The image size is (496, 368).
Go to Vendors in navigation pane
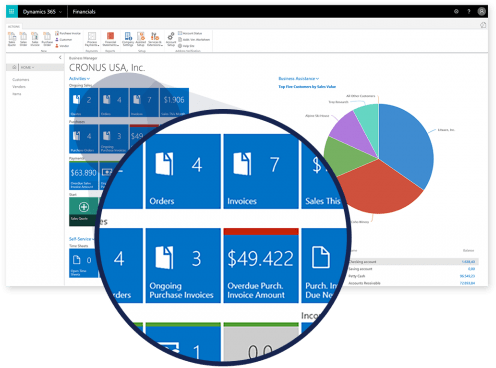tap(19, 87)
